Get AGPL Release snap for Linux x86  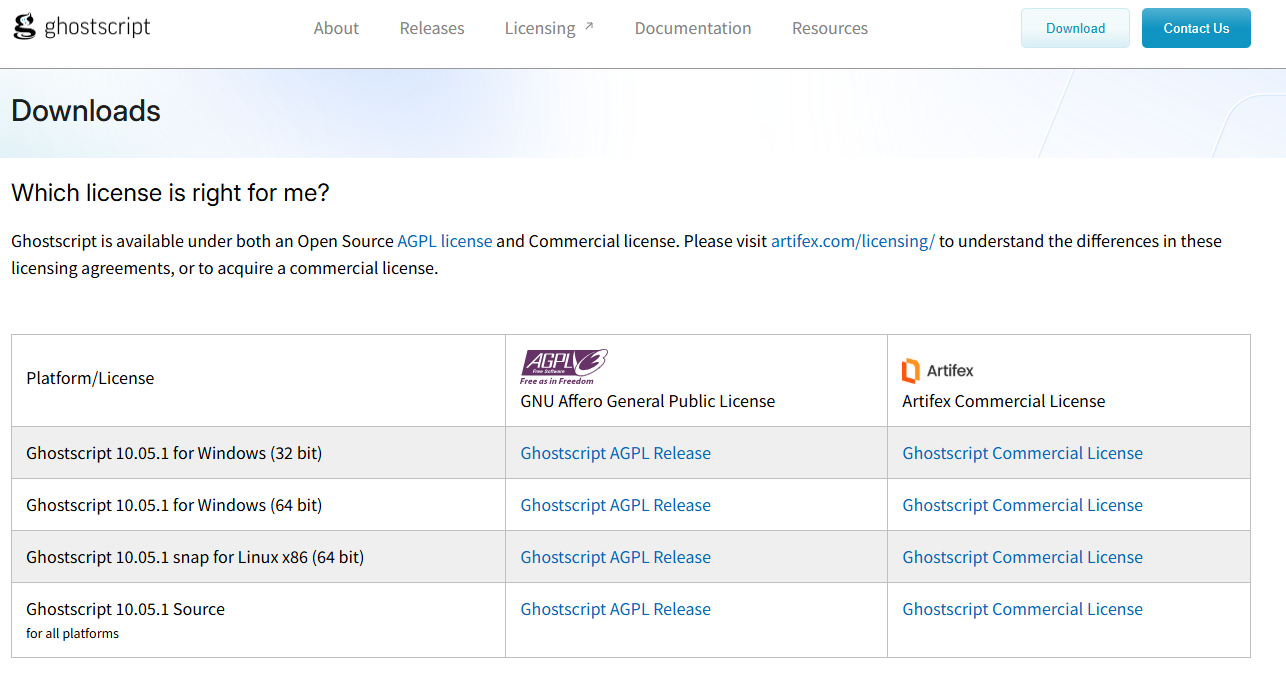[x=616, y=557]
